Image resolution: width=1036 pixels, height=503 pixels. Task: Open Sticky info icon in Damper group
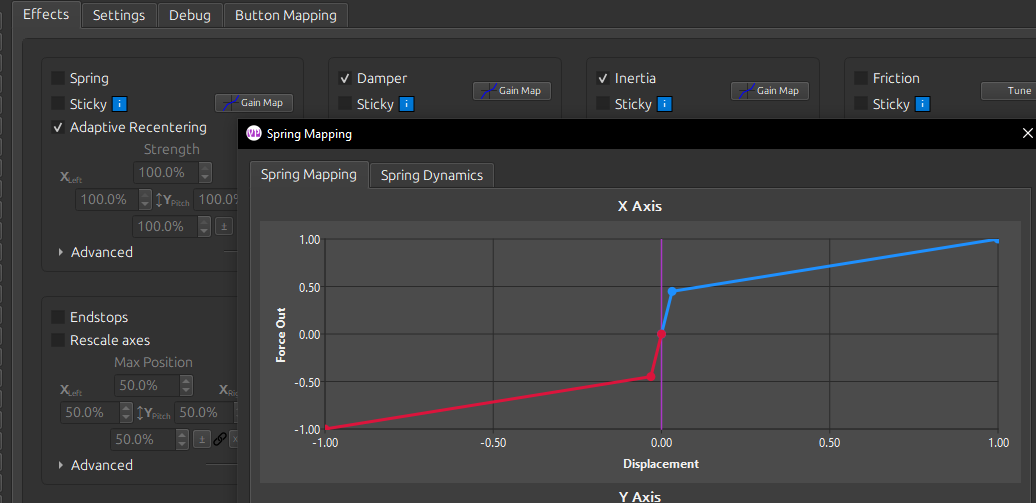[x=407, y=104]
